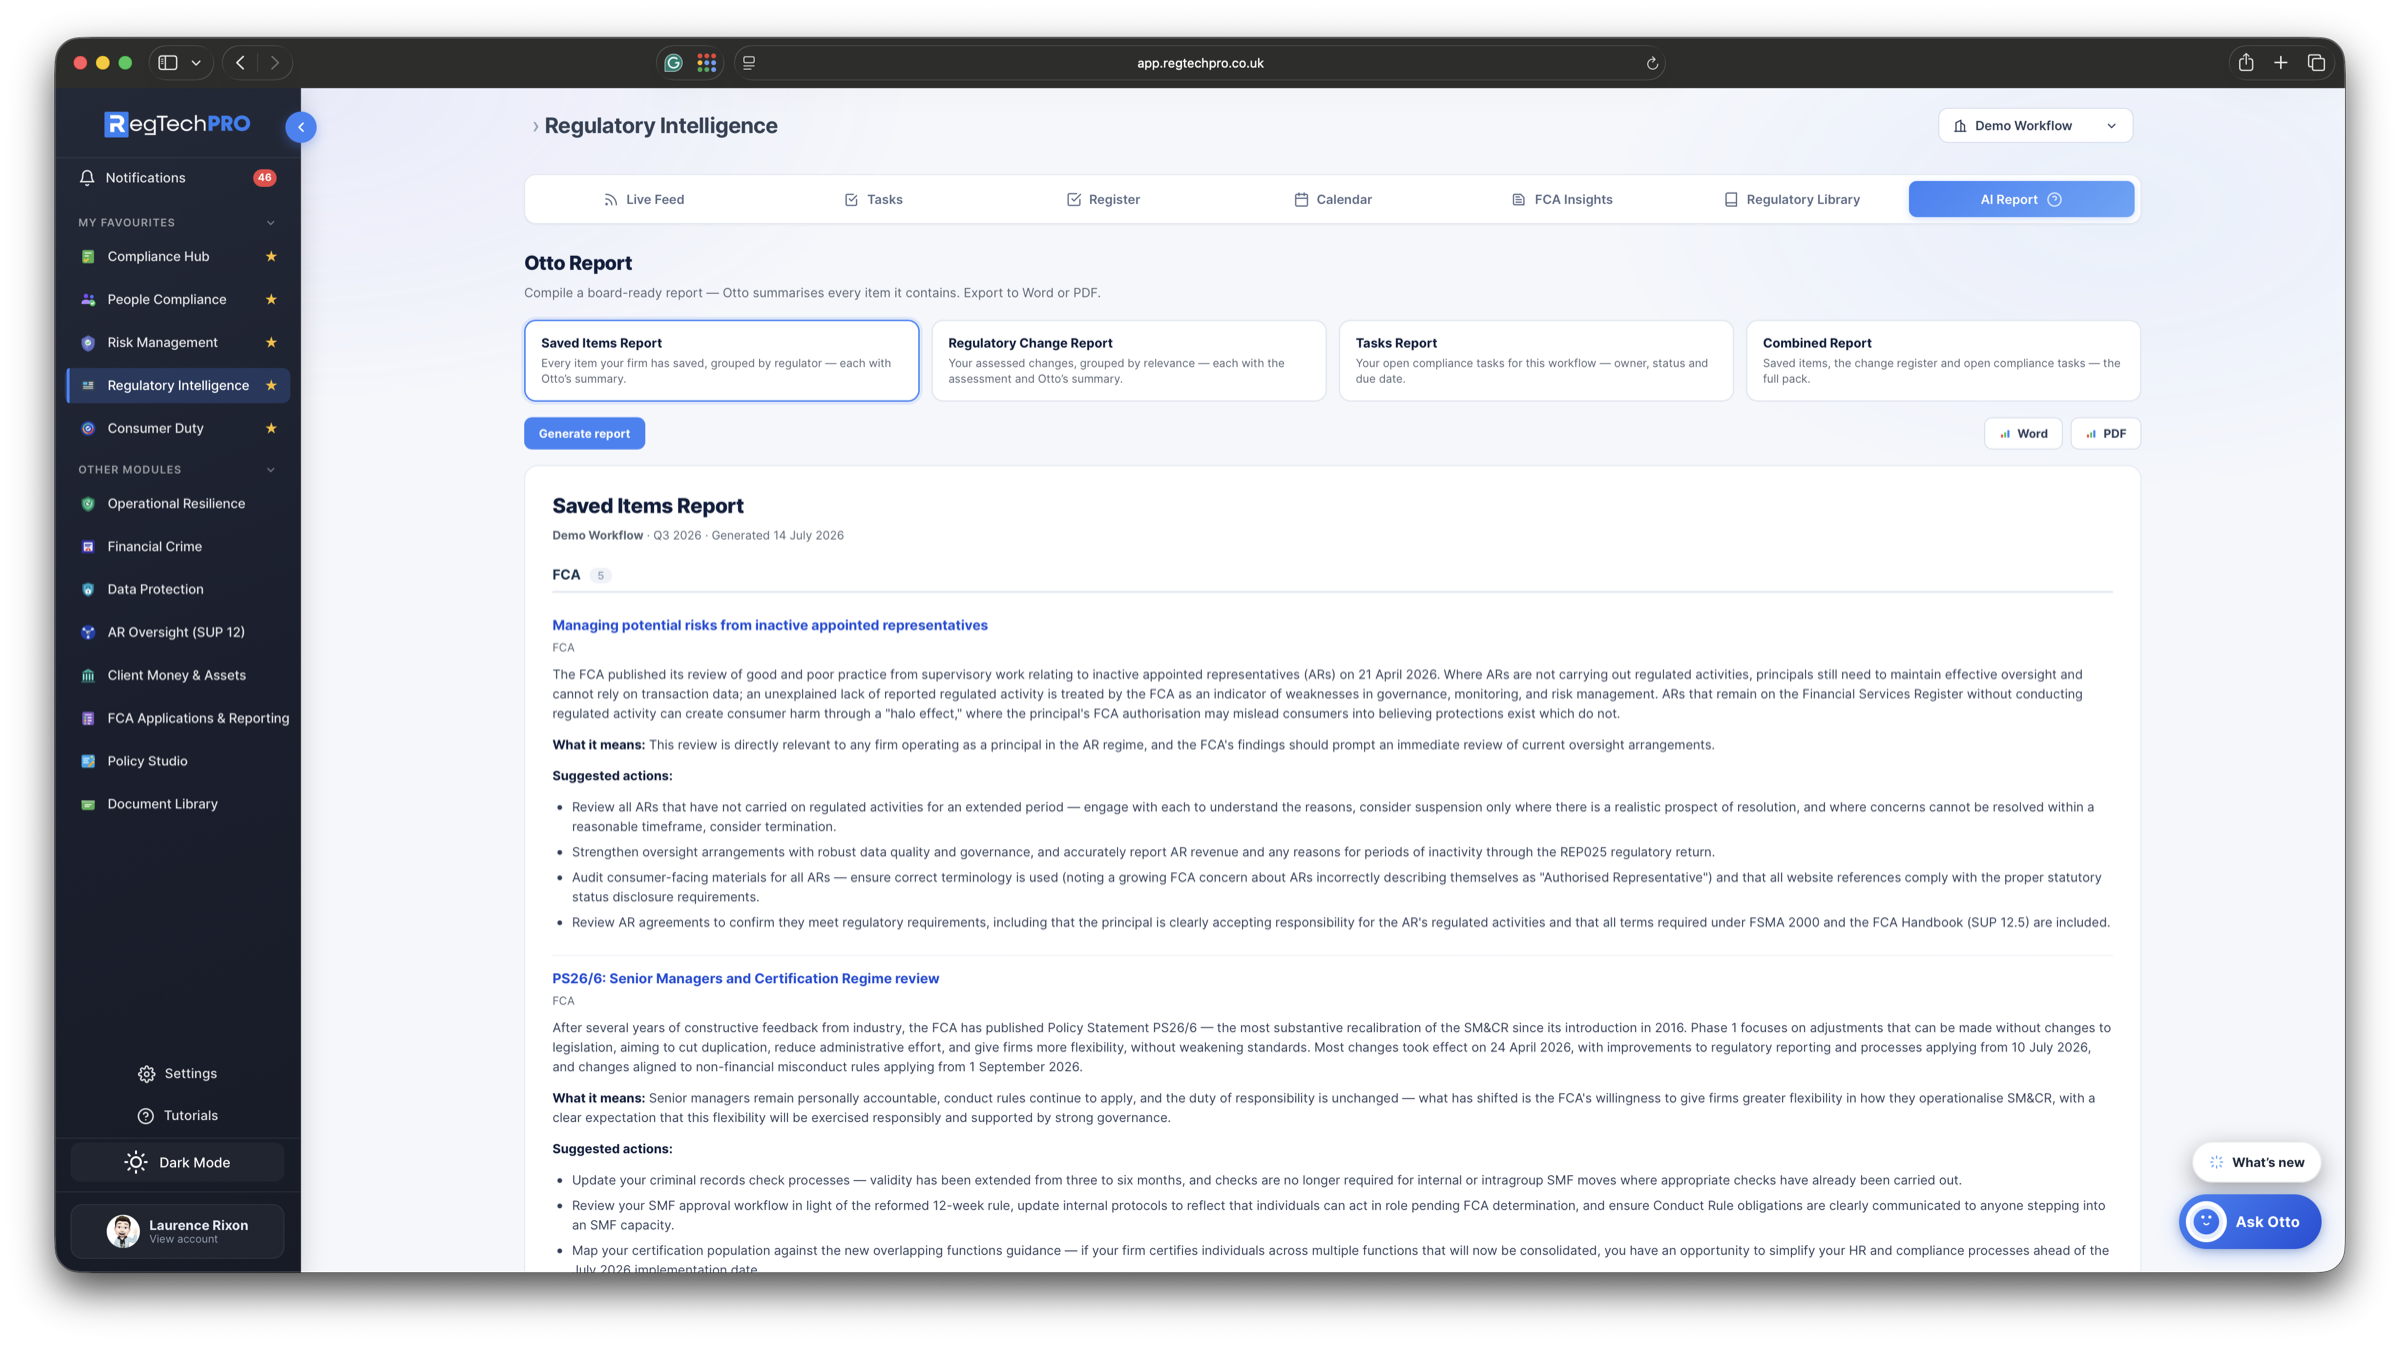Switch to the FCA Insights tab
The image size is (2400, 1345).
point(1562,199)
